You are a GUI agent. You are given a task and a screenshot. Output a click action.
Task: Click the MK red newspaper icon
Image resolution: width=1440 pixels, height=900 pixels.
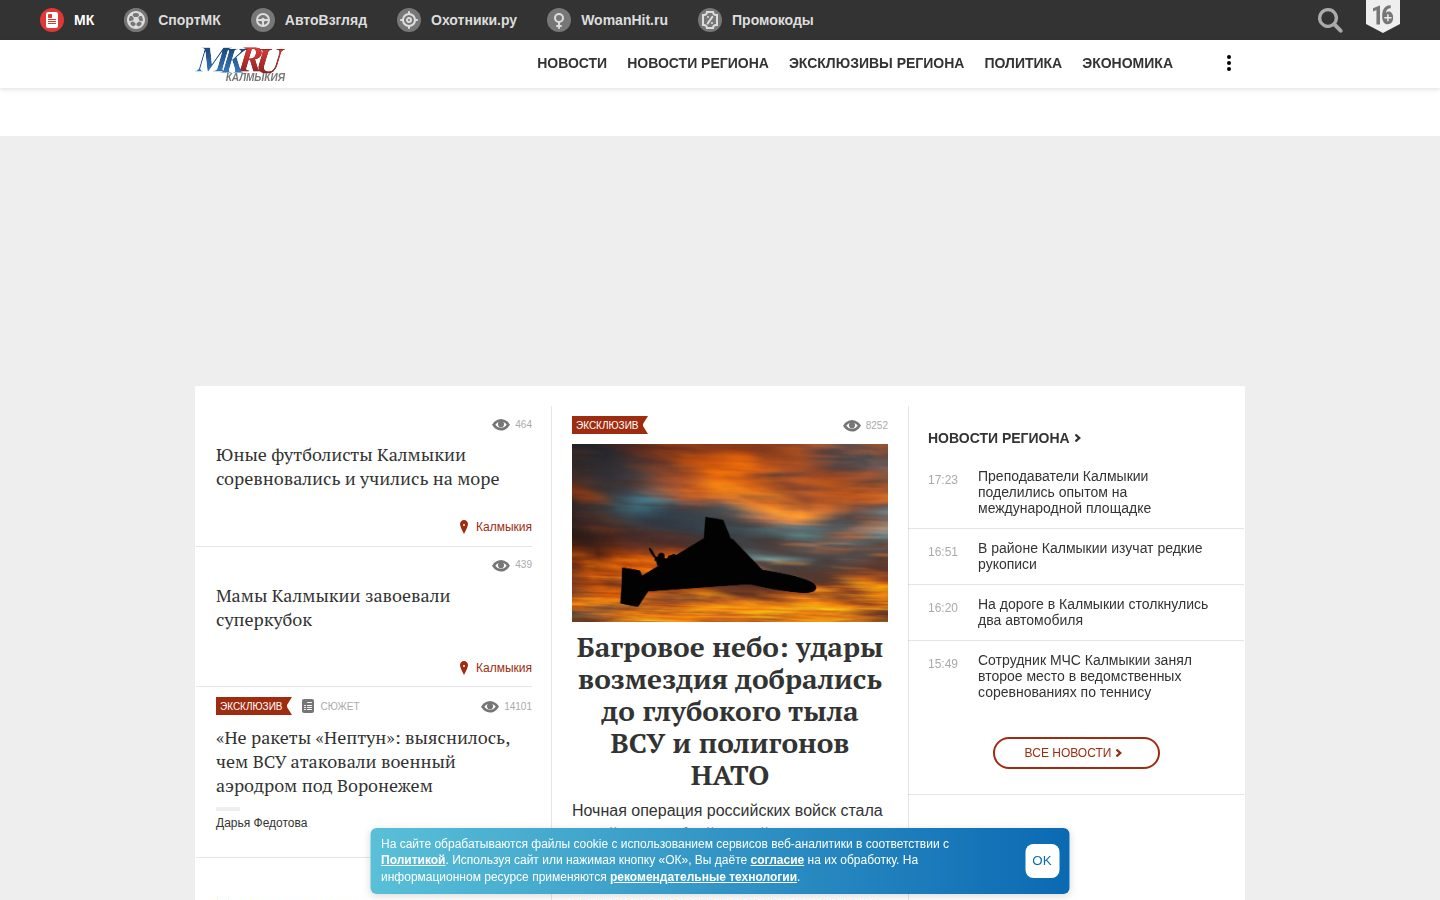tap(51, 20)
